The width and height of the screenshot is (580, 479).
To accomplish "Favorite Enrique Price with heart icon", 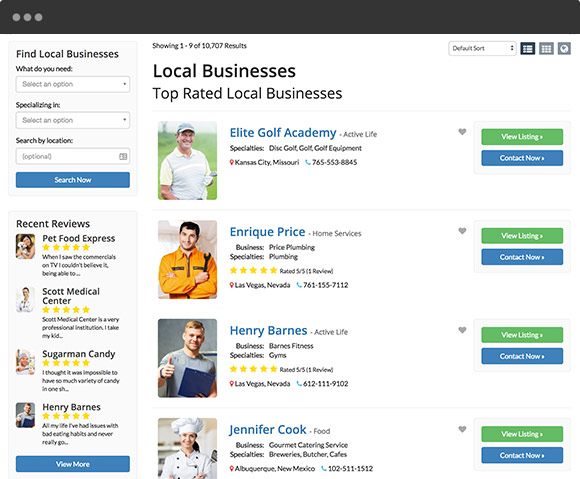I will (x=462, y=231).
